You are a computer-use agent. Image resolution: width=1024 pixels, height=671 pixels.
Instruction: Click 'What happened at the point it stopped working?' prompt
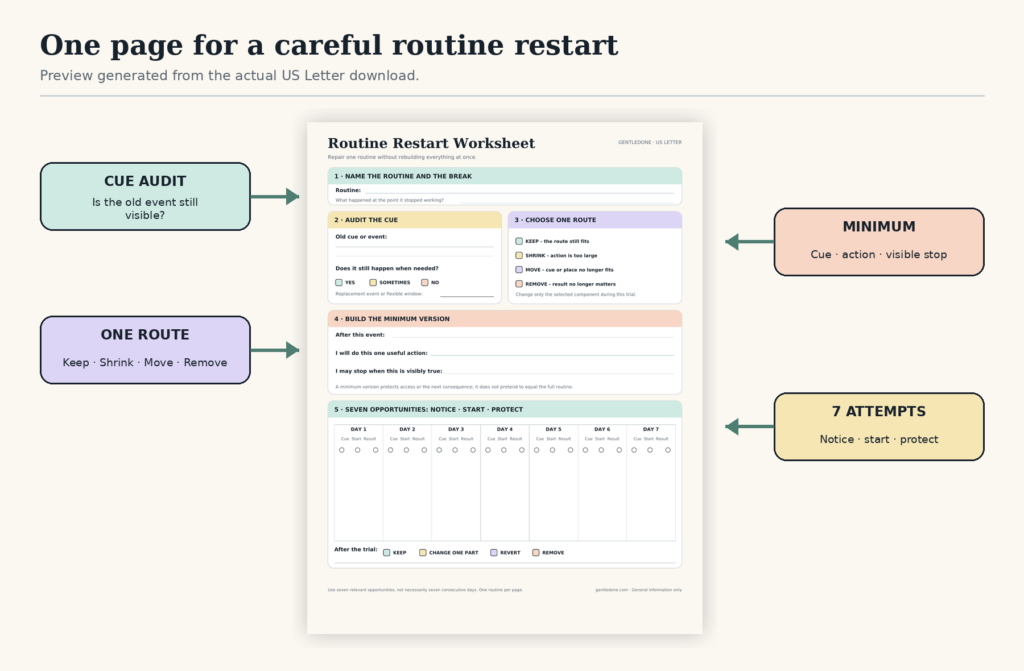pyautogui.click(x=389, y=200)
